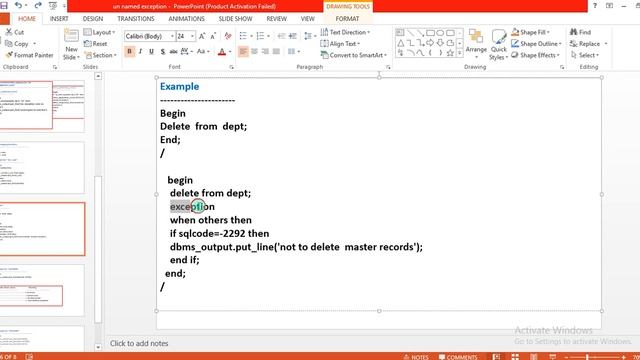The width and height of the screenshot is (640, 360).
Task: Click the Save icon in title bar
Action: point(4,5)
